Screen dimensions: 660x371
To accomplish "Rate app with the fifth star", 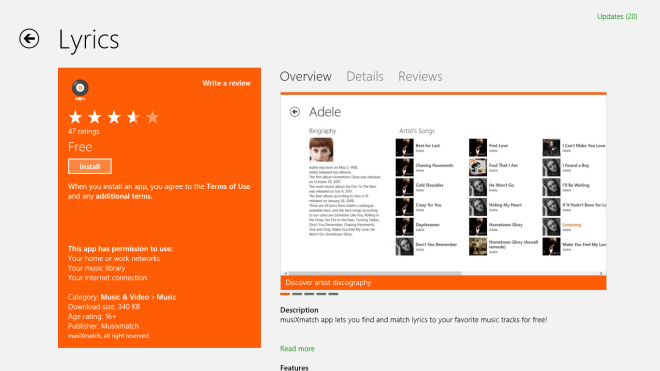I will pyautogui.click(x=152, y=117).
